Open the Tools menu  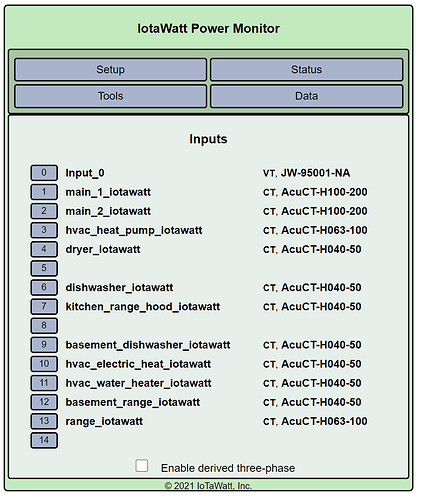[x=110, y=96]
